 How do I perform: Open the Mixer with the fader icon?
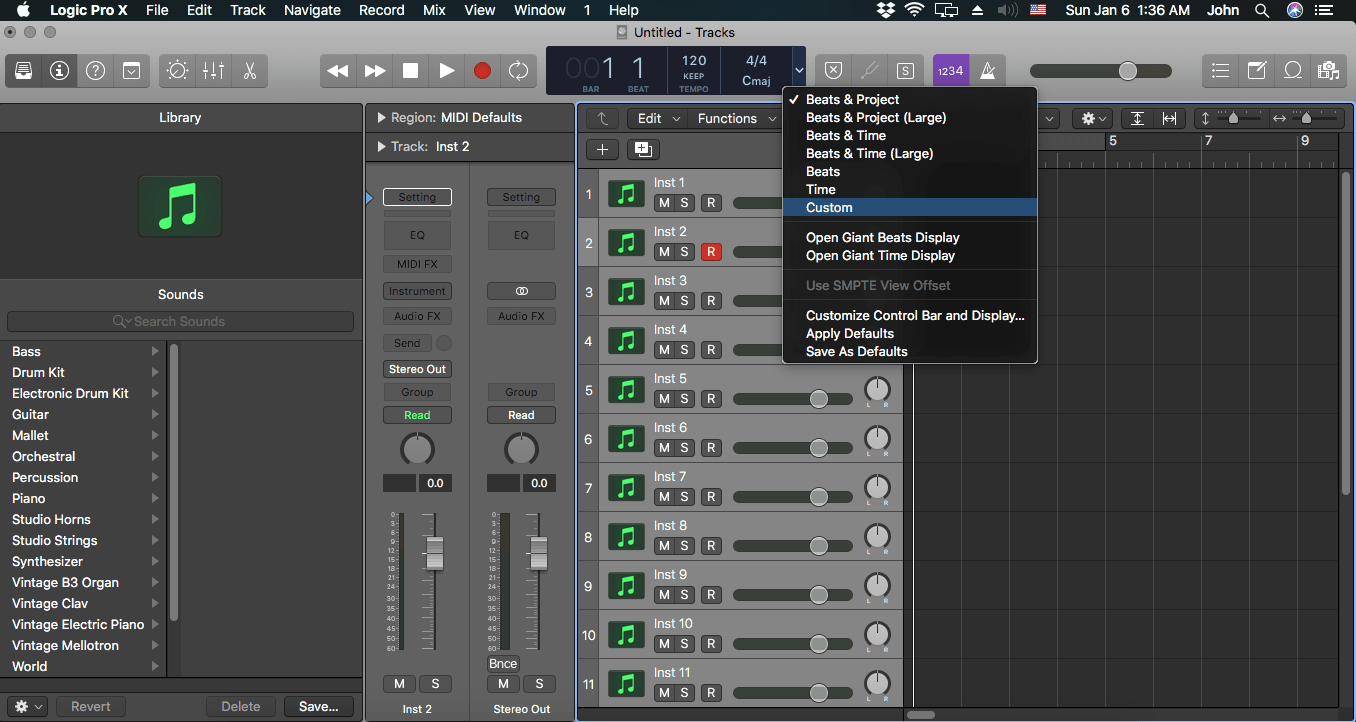pos(213,70)
